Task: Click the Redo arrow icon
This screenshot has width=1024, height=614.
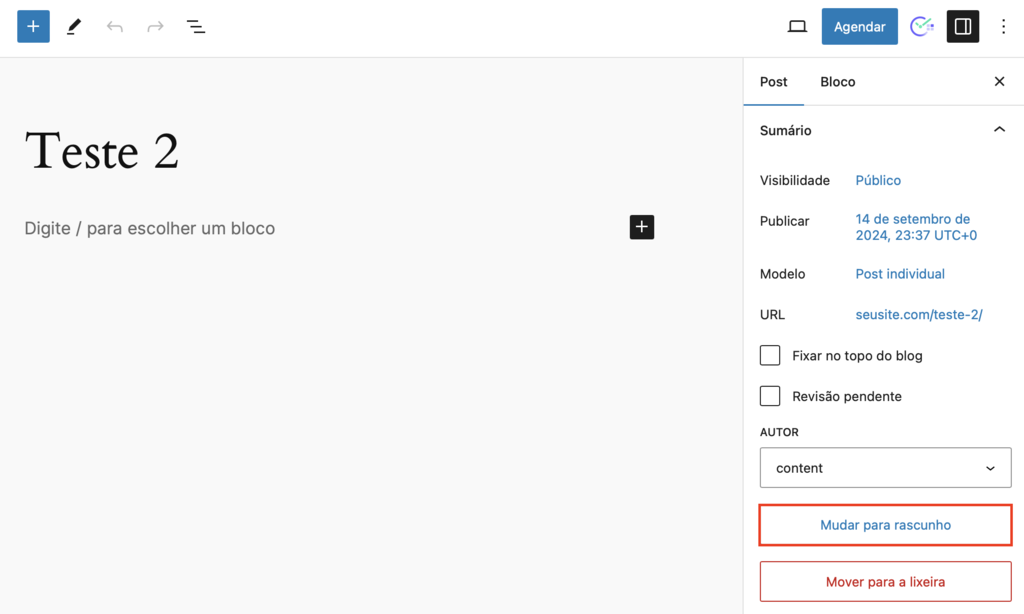Action: [x=154, y=26]
